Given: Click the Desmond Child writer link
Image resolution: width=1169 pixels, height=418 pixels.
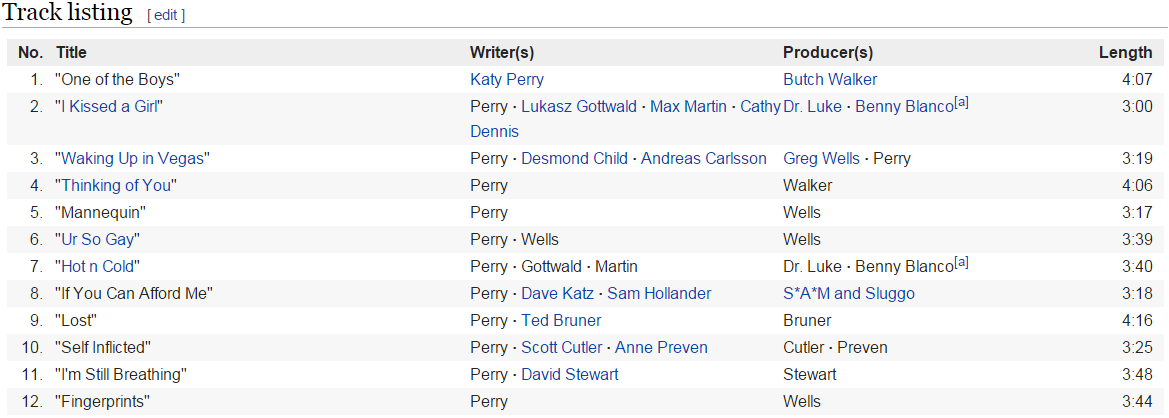Looking at the screenshot, I should 575,159.
